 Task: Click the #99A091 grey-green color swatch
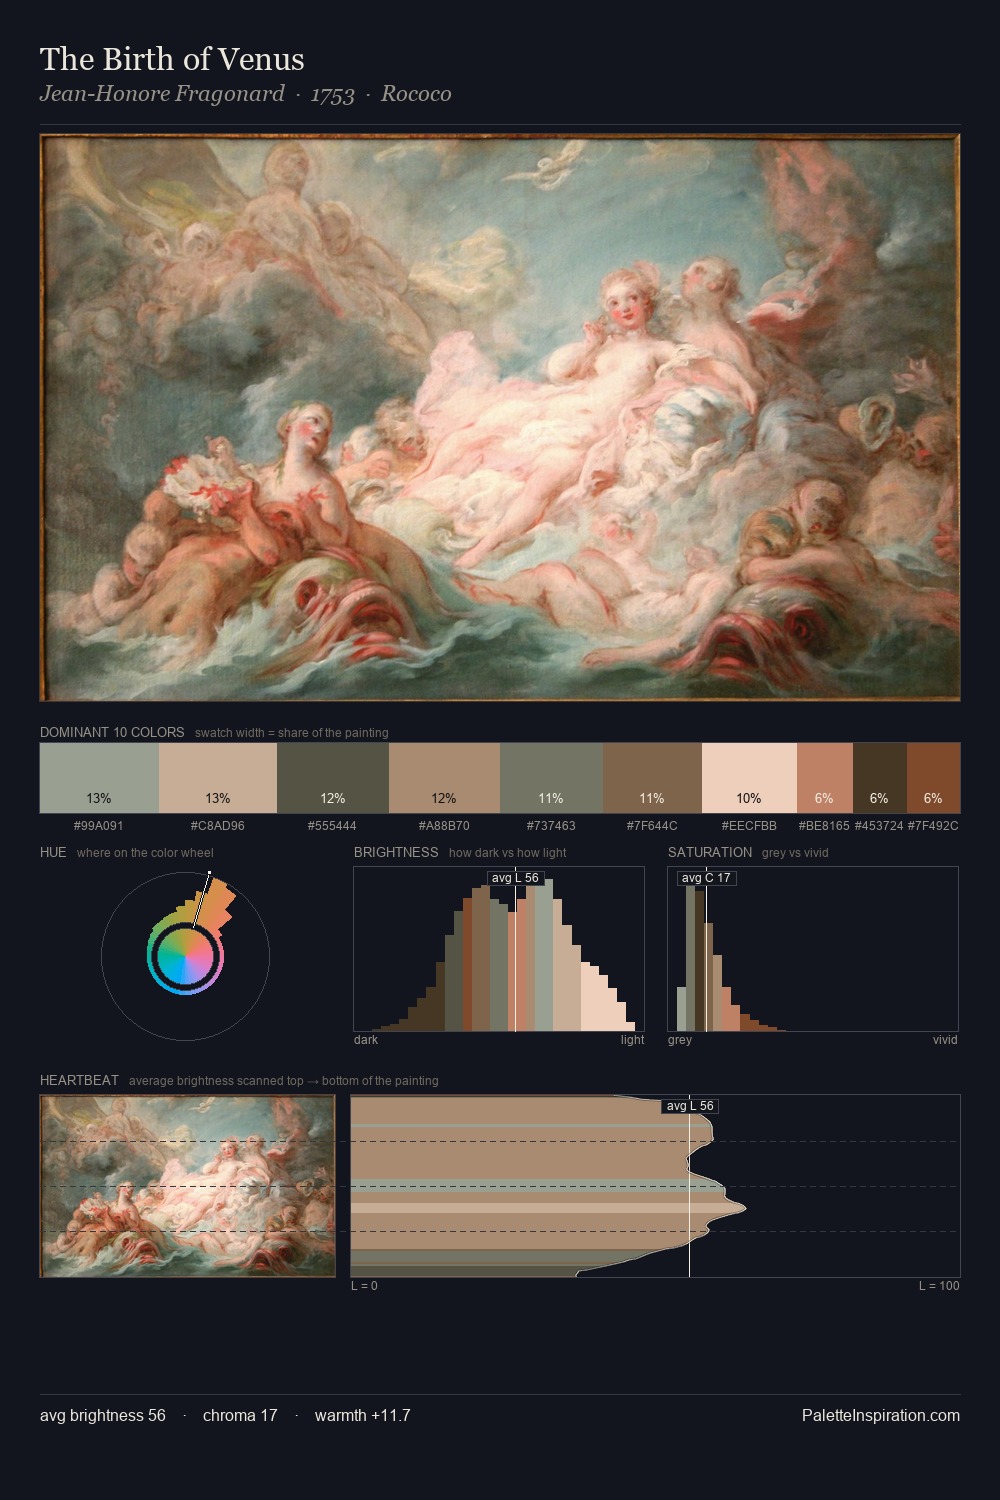pyautogui.click(x=99, y=778)
